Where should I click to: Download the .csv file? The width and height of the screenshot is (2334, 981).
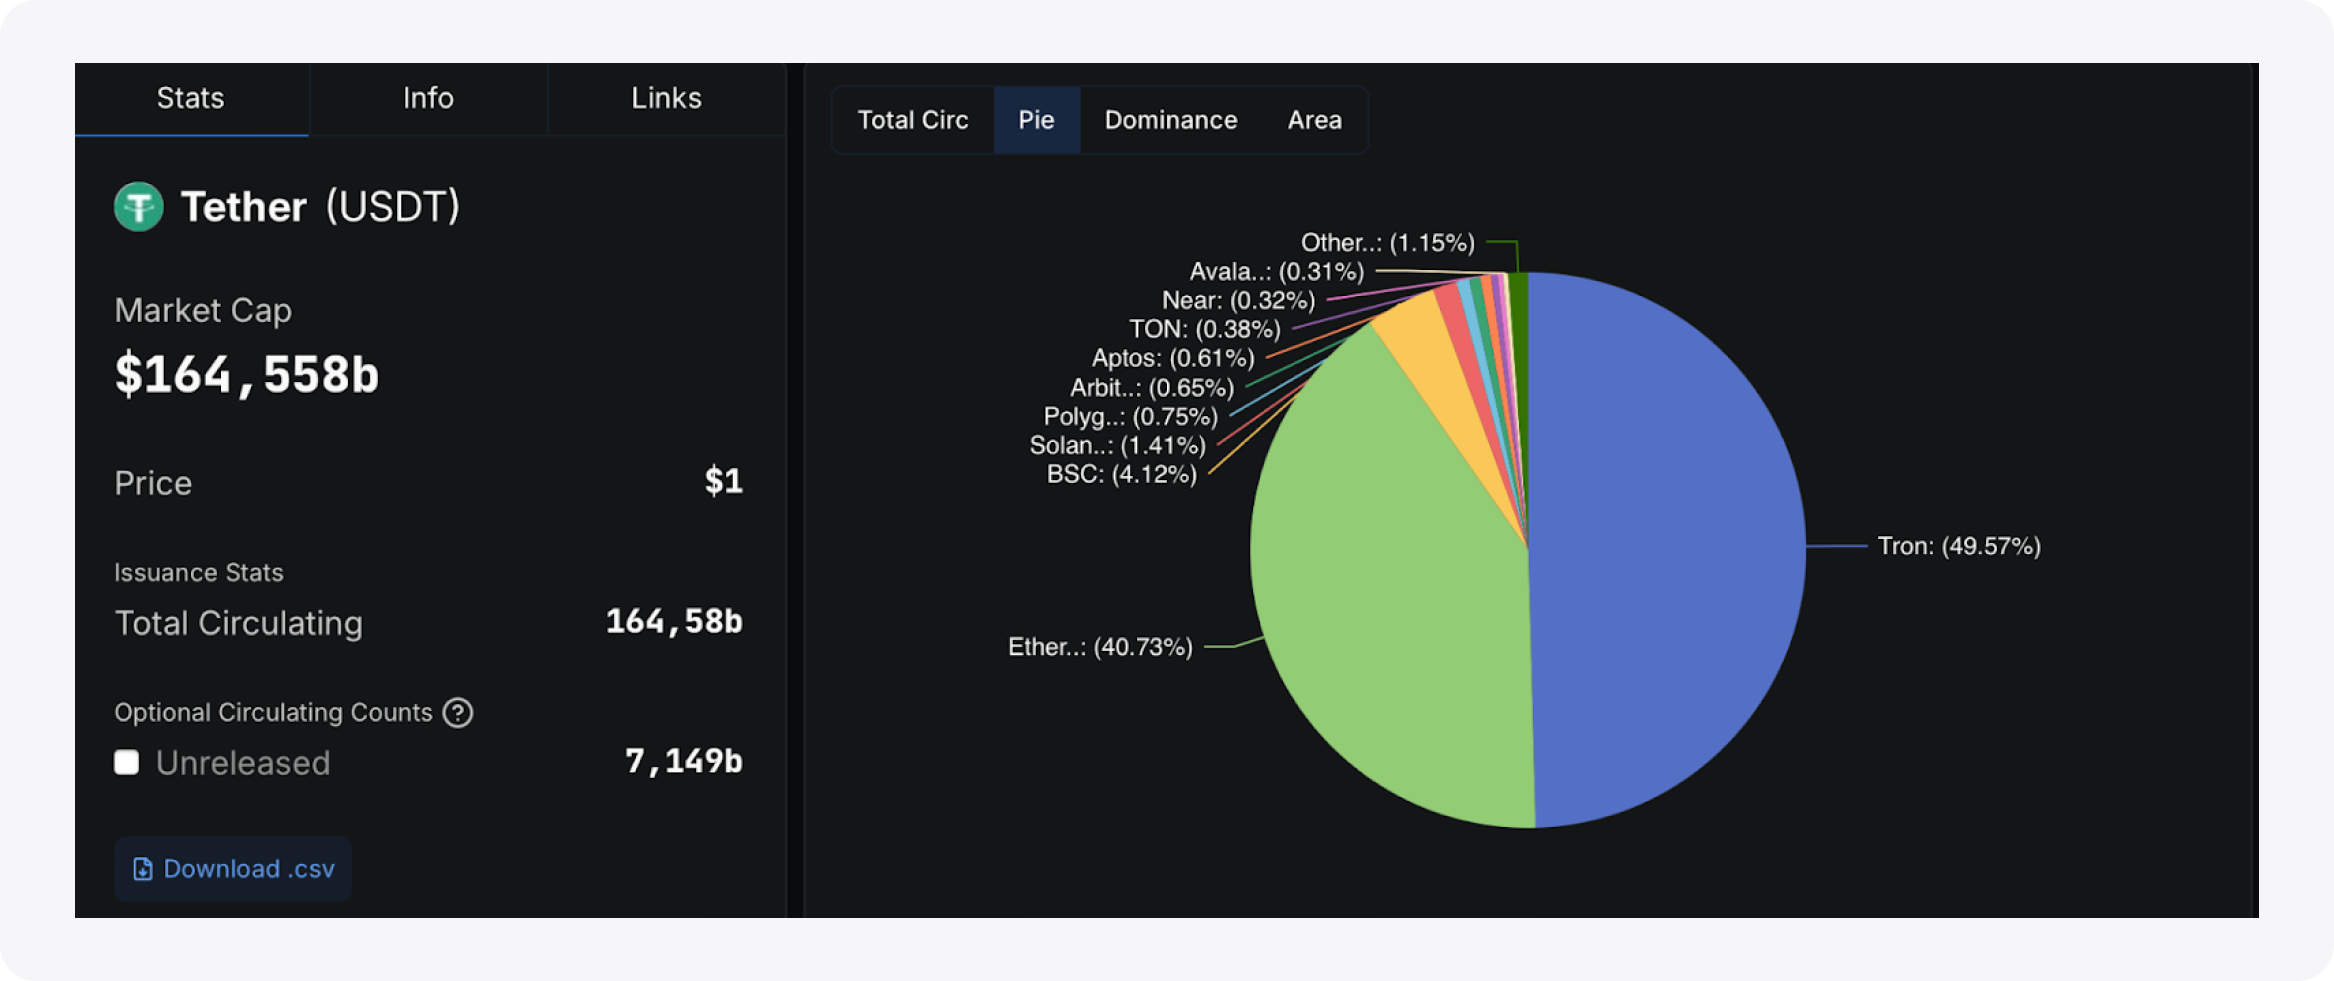233,869
